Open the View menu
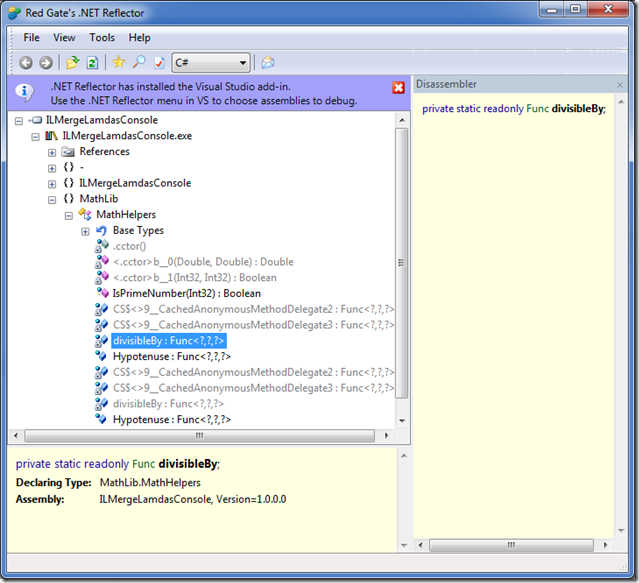639x583 pixels. (64, 37)
